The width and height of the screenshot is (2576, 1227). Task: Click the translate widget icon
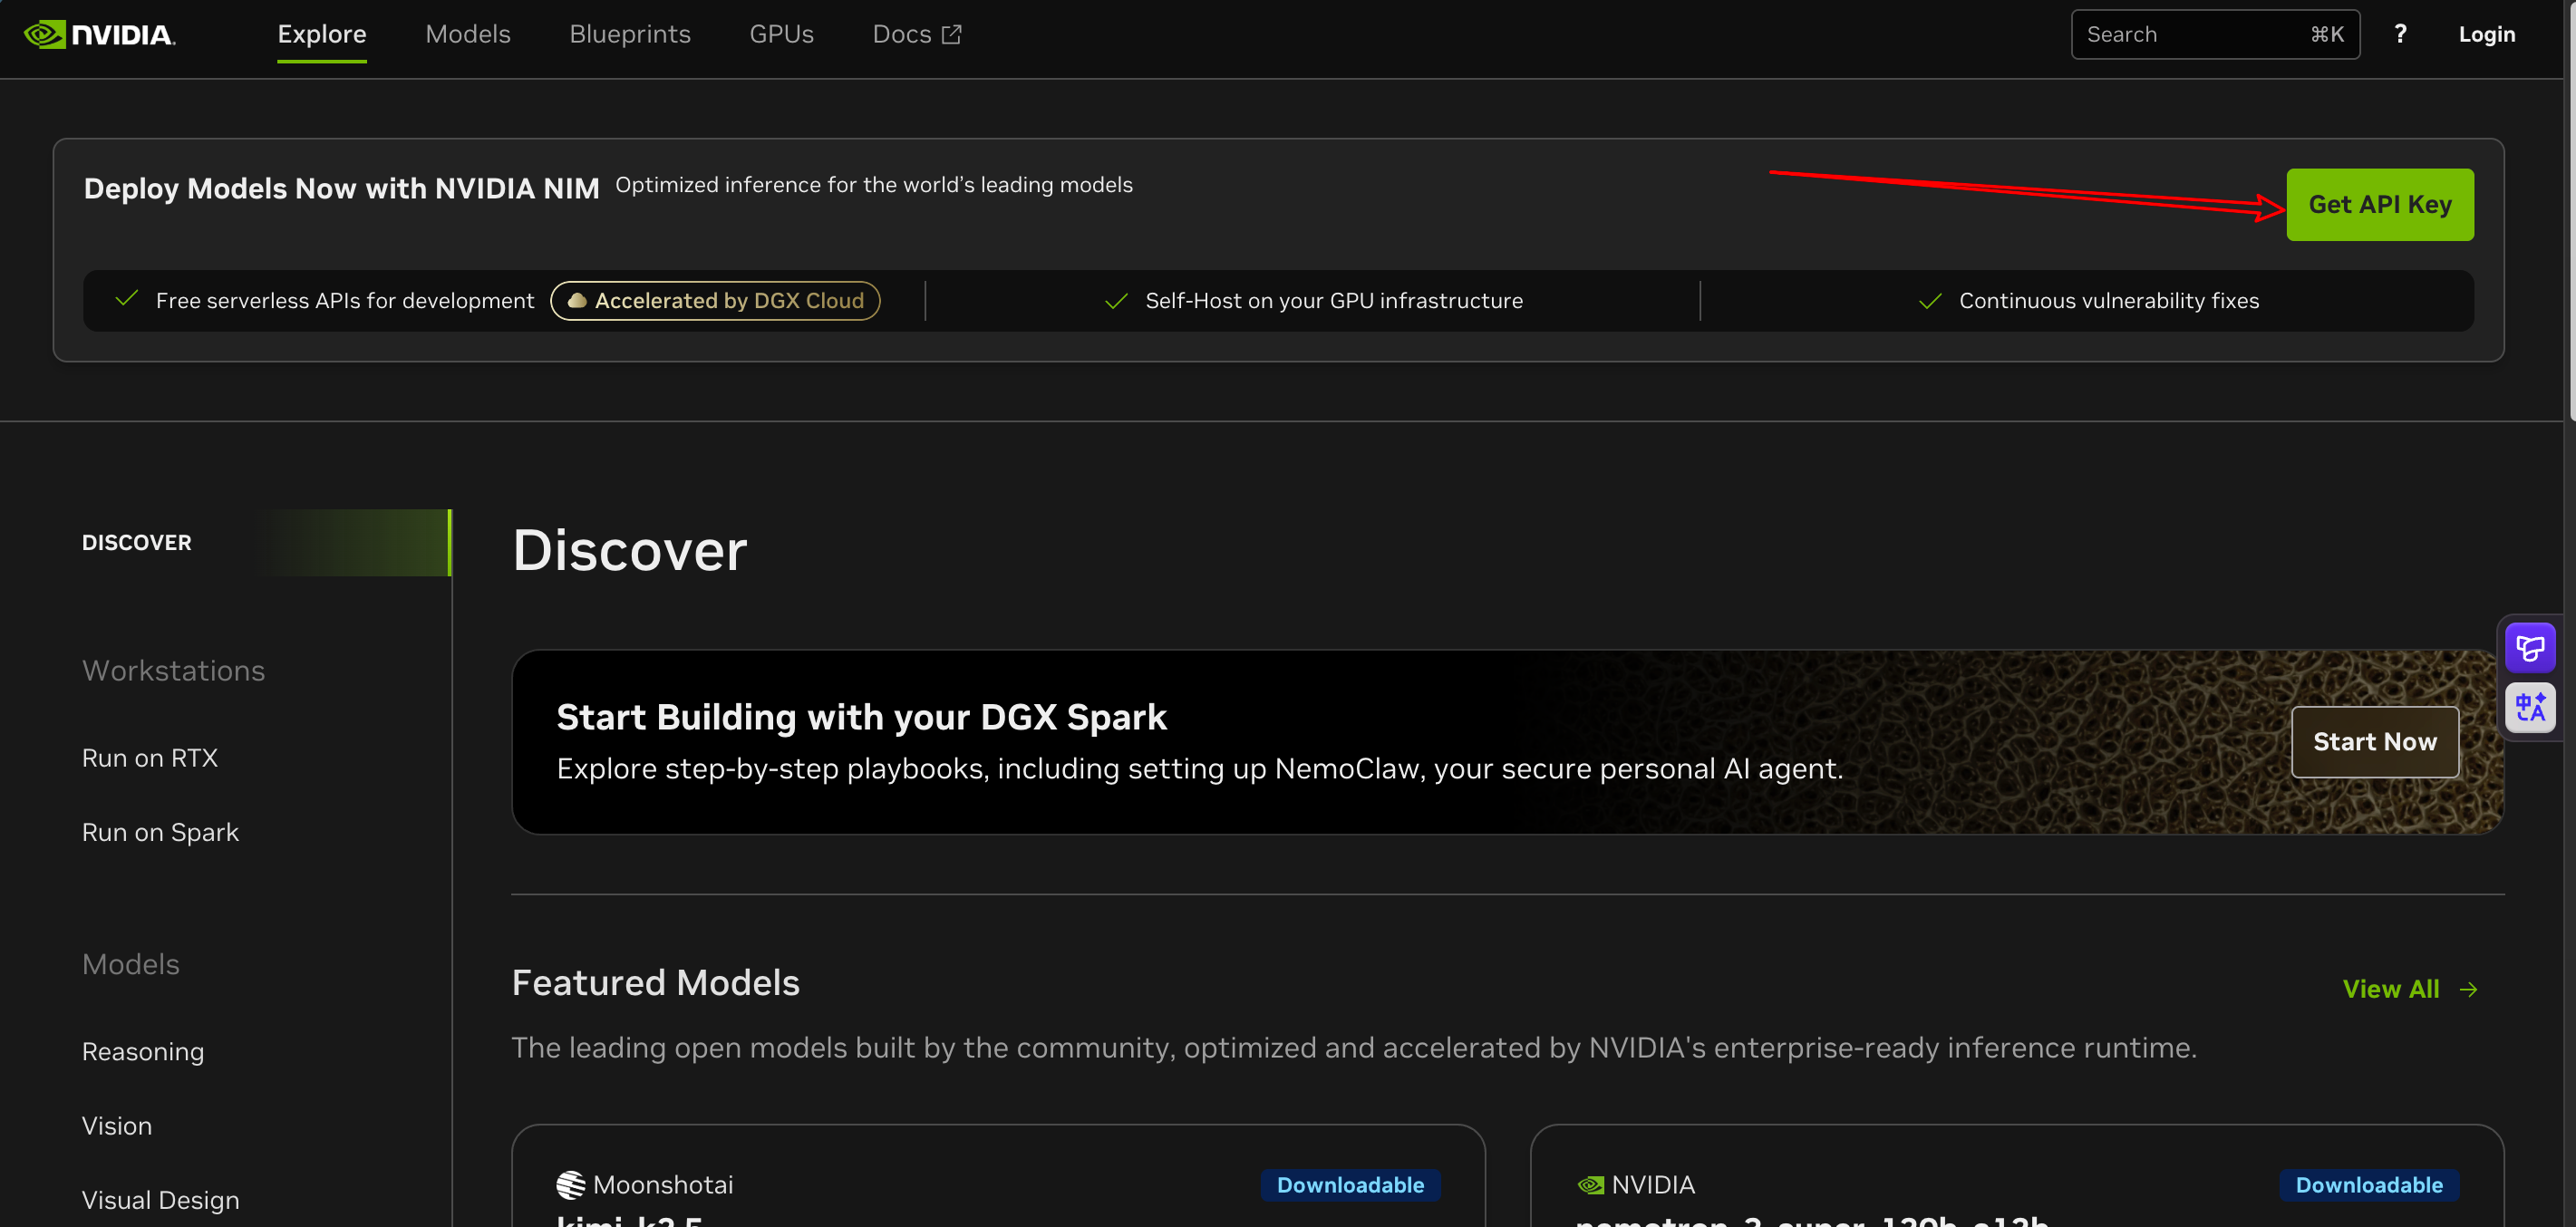coord(2530,707)
